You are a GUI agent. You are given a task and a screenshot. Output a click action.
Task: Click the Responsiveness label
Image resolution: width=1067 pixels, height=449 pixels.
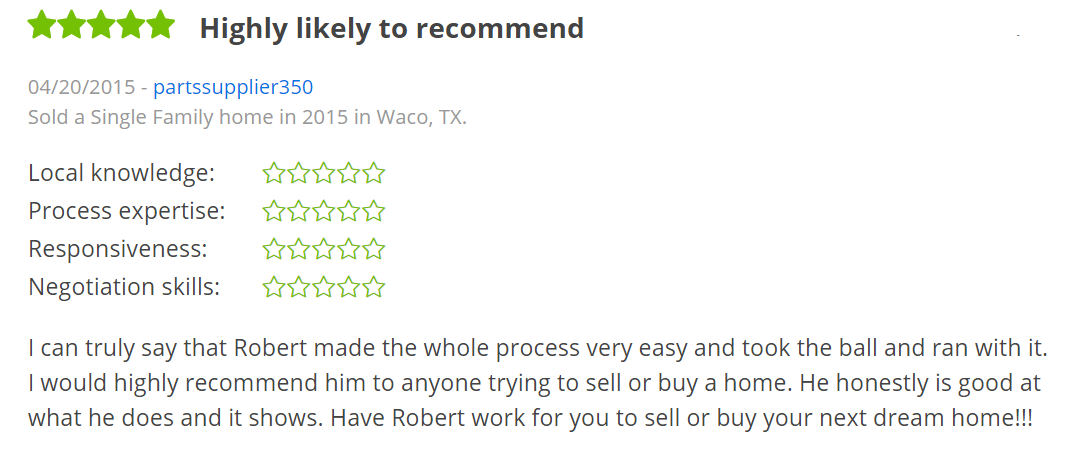click(118, 249)
